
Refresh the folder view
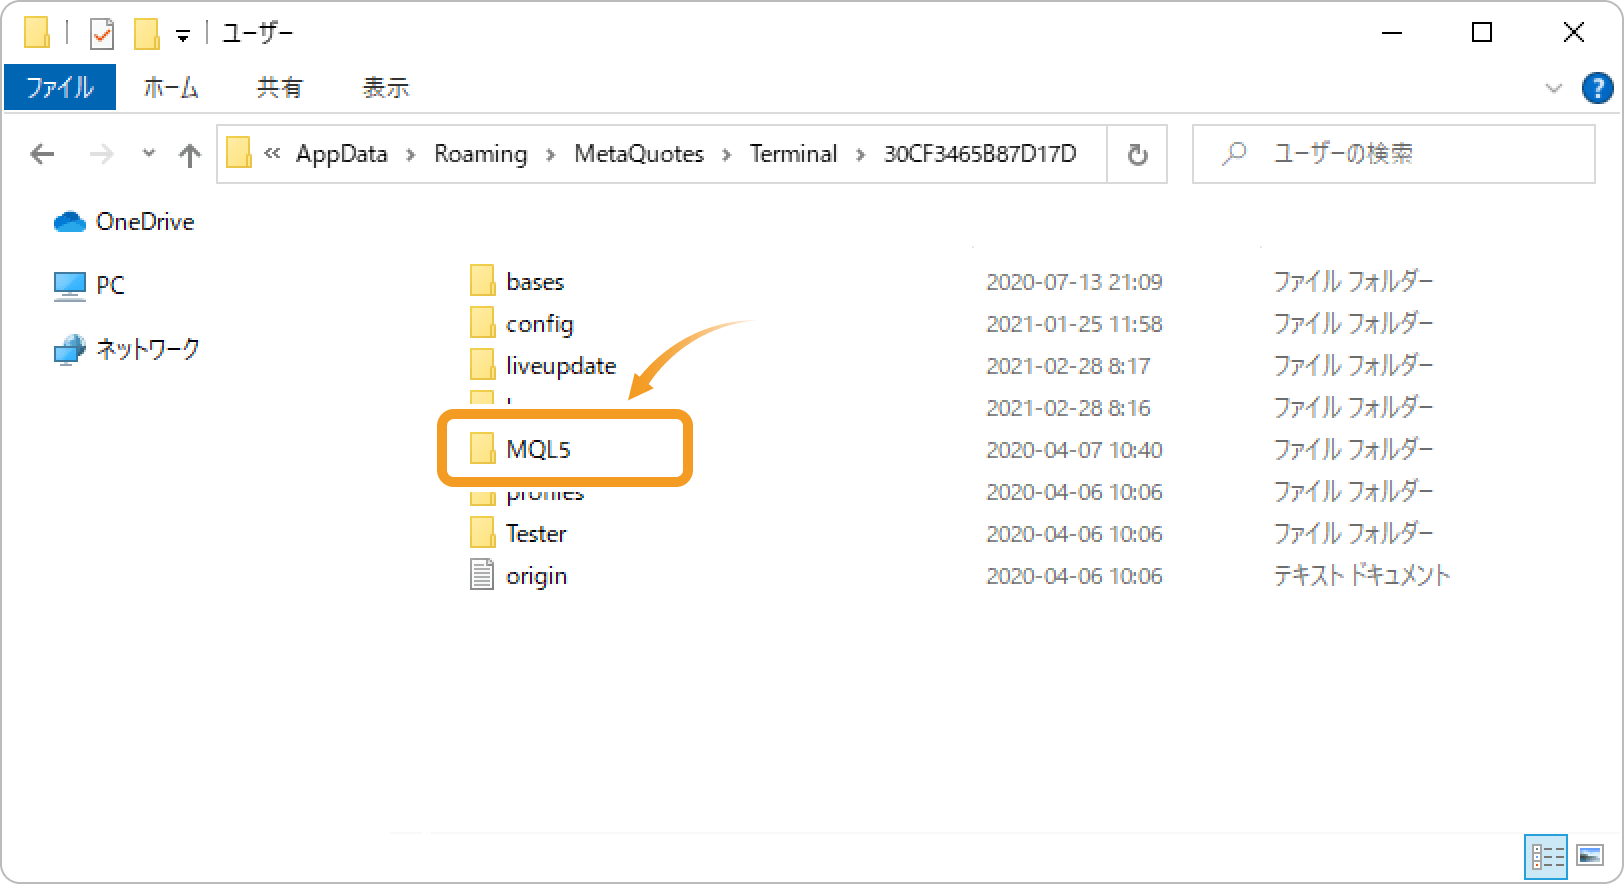point(1137,154)
